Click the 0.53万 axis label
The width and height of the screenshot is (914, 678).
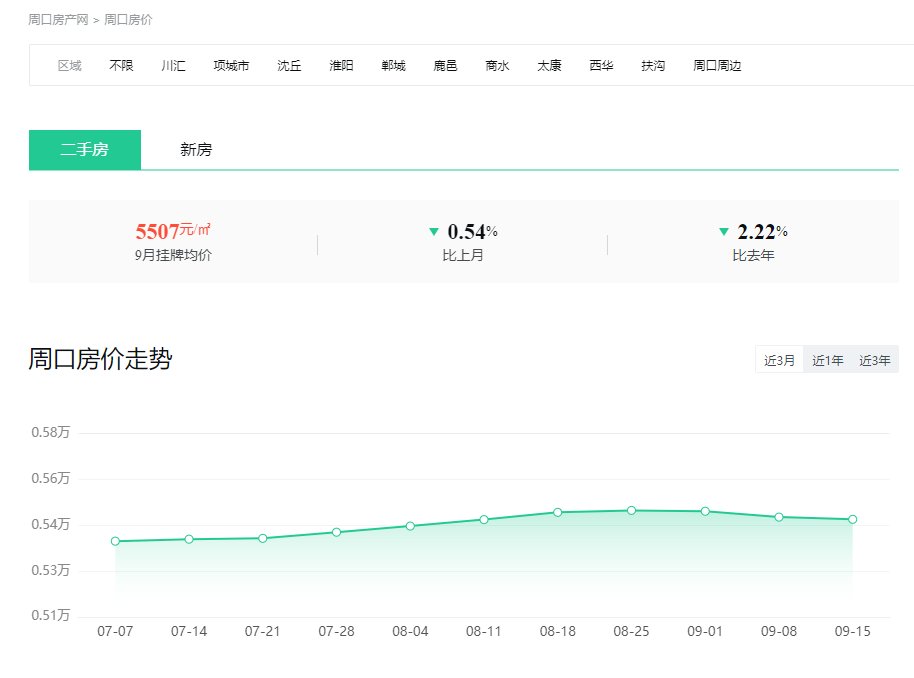coord(51,570)
